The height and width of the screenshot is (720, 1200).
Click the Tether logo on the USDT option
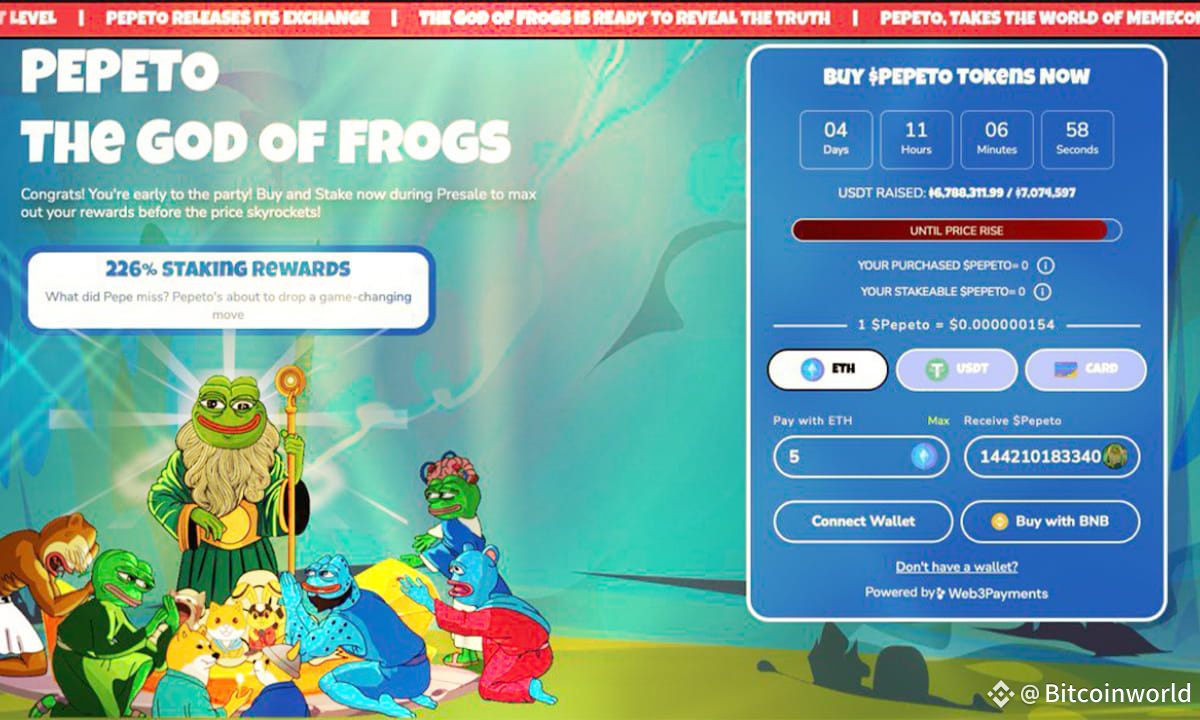coord(937,369)
